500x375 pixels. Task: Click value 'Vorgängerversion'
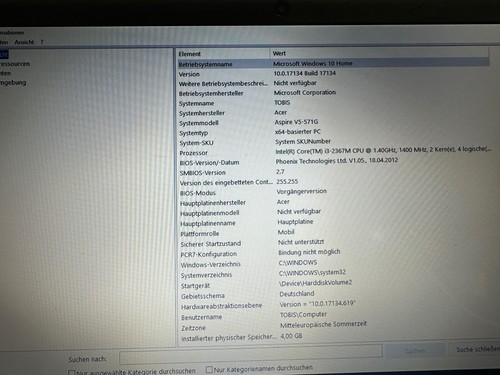[302, 191]
